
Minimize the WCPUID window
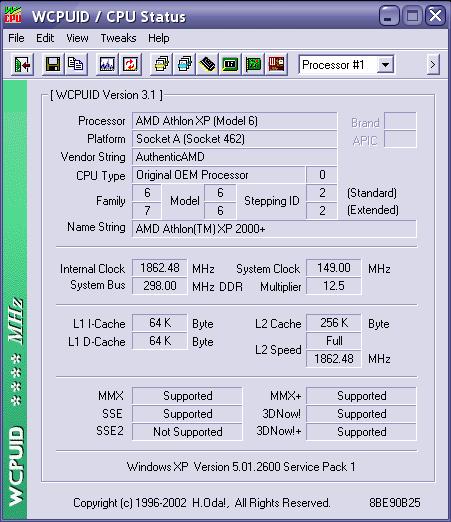(389, 16)
